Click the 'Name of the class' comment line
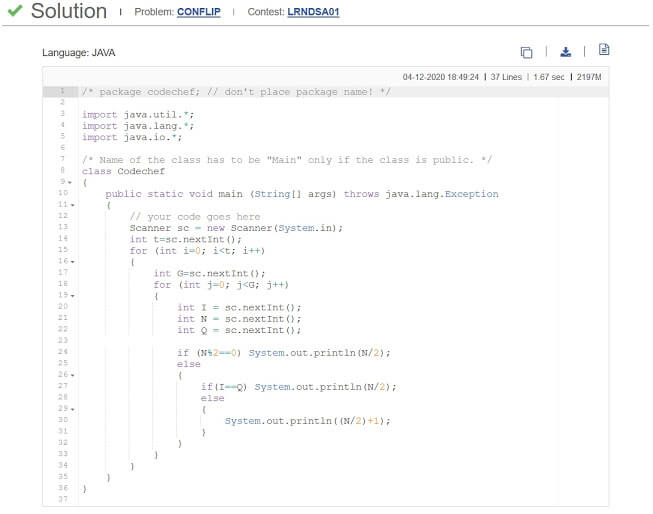Screen dimensions: 653x514 pos(287,160)
